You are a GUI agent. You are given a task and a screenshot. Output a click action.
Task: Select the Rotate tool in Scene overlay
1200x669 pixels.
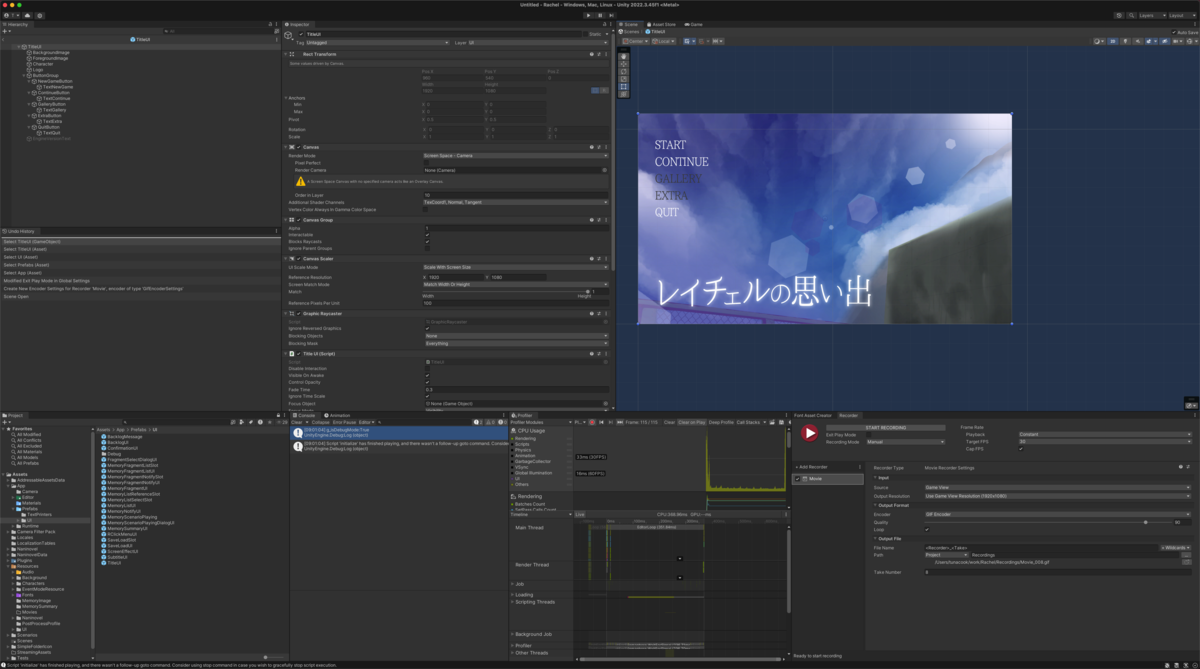623,71
